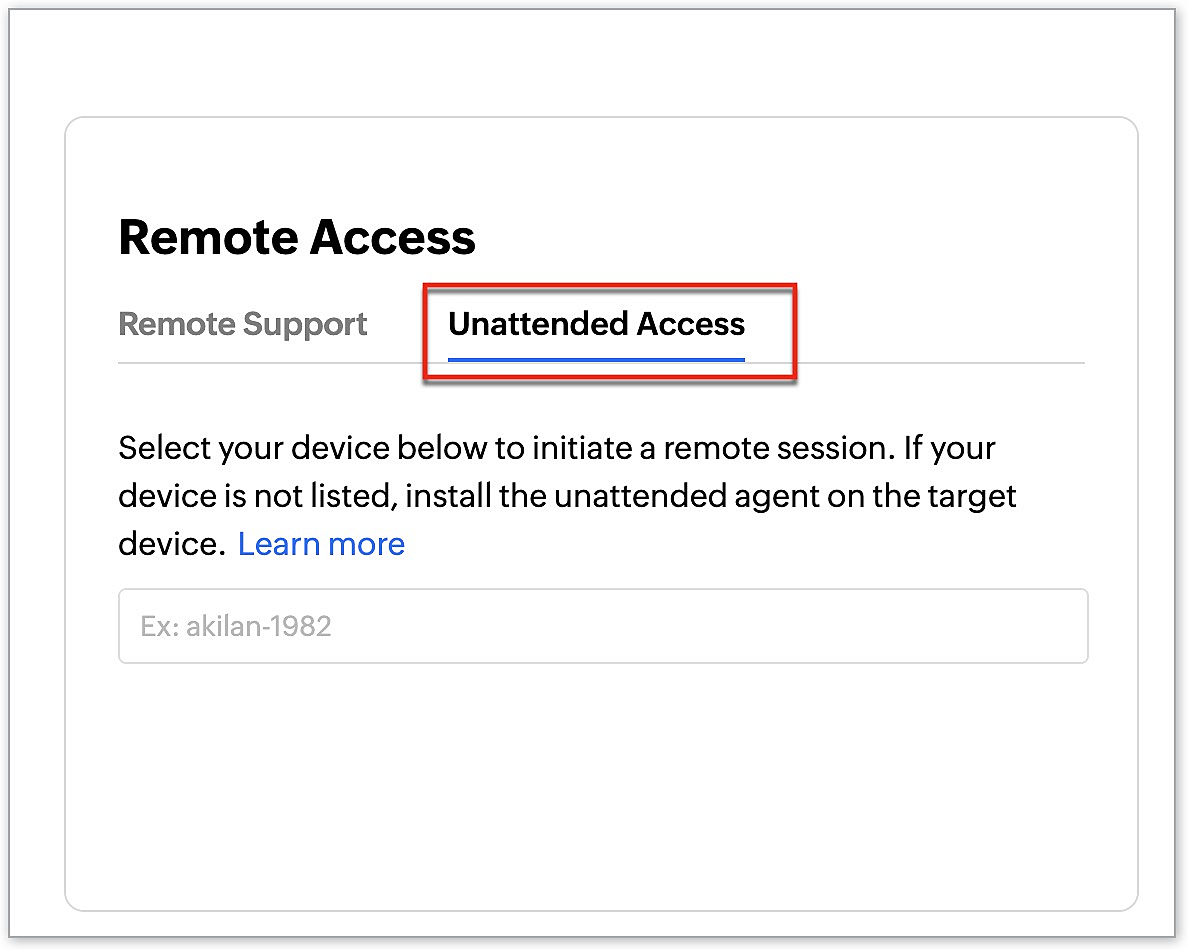
Task: Click 'initiate a remote session' in the description
Action: click(712, 447)
